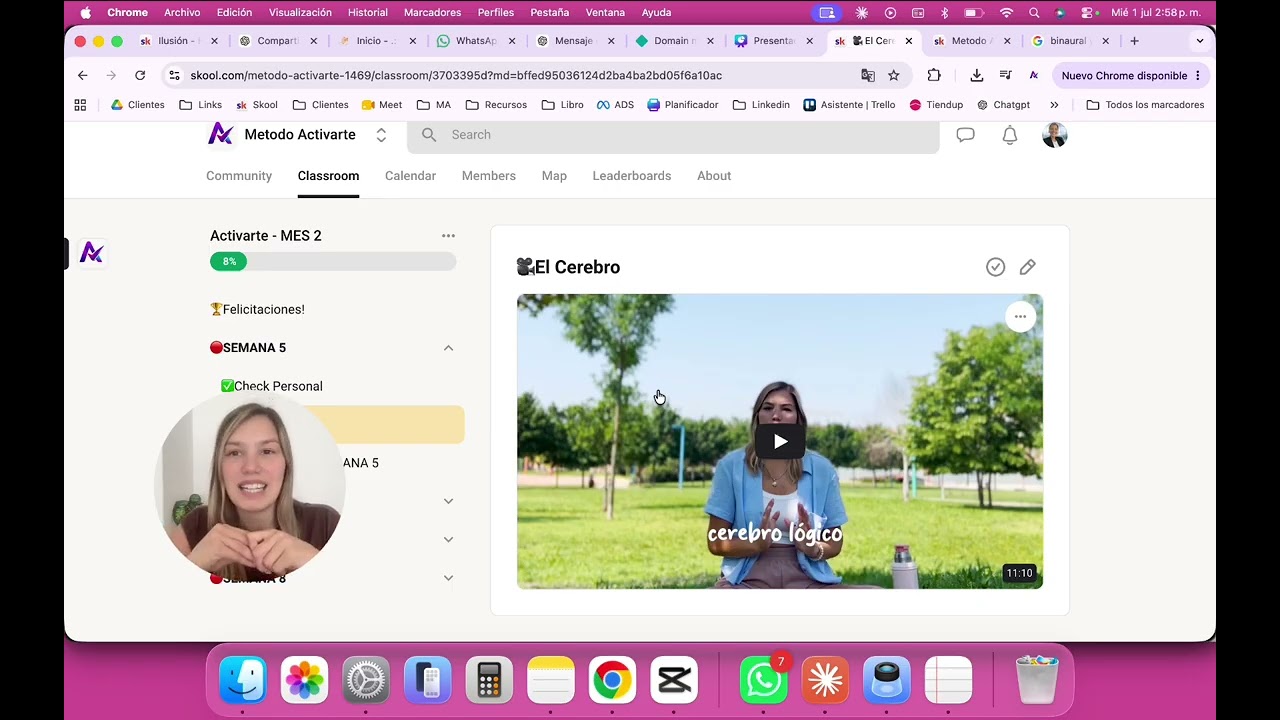Switch to the Leaderboards tab
Screen dimensions: 1280x720
pos(632,176)
